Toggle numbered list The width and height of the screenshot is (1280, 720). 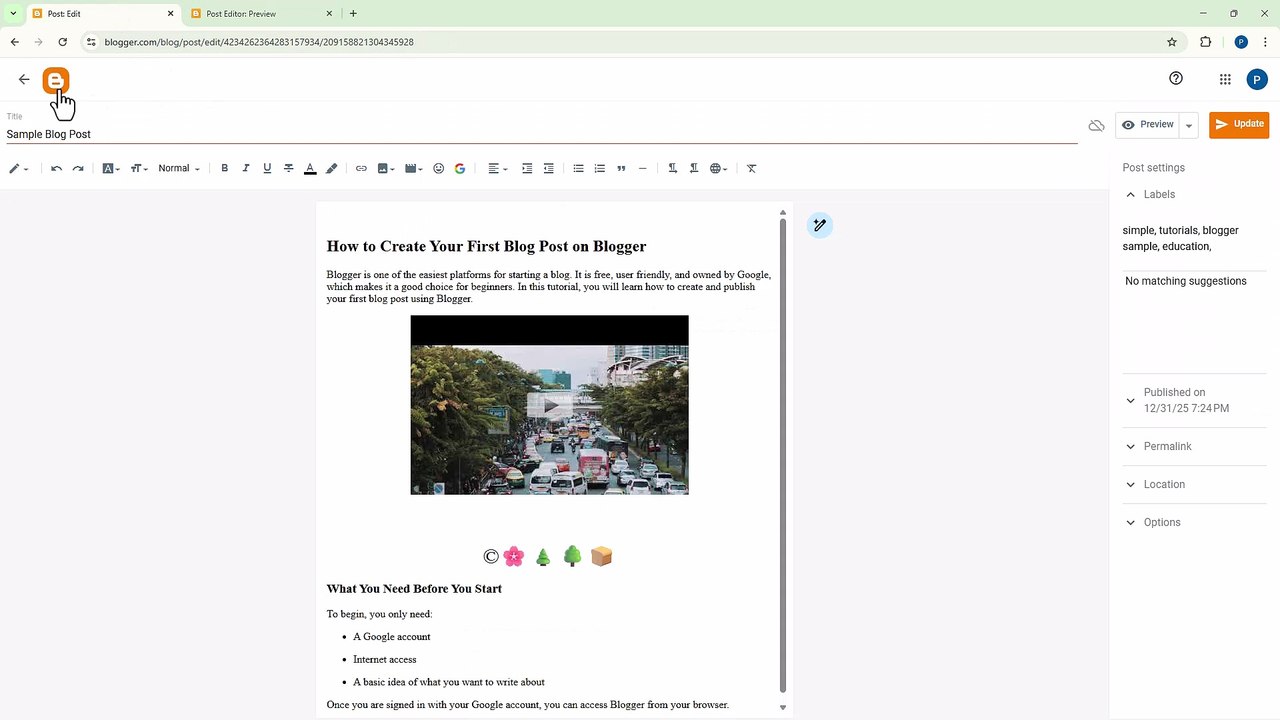[600, 168]
